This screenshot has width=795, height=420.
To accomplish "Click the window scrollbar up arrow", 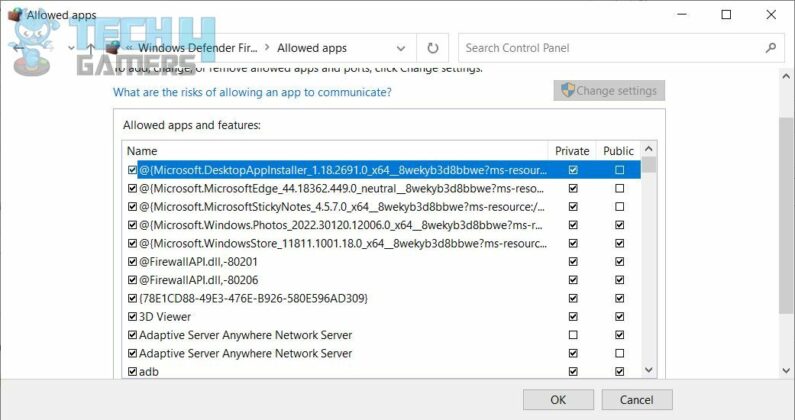I will pos(786,77).
